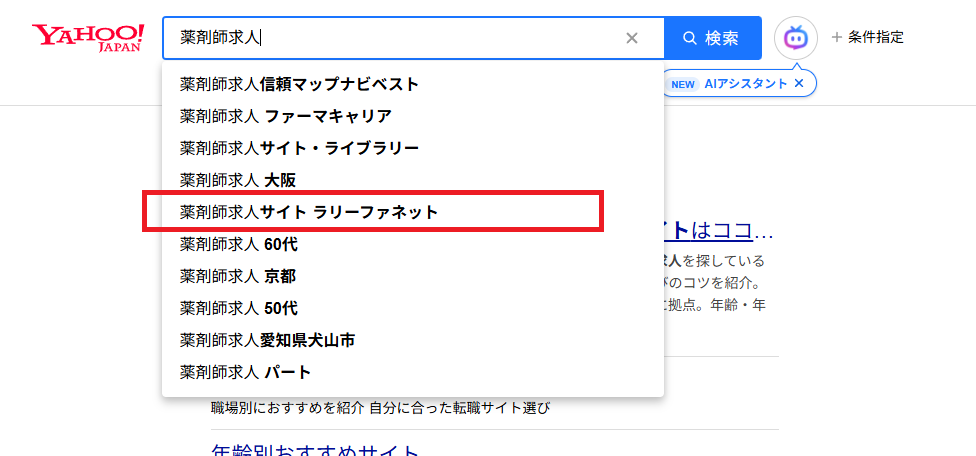This screenshot has width=976, height=456.
Task: Click the blue 検索 search button
Action: tap(713, 38)
